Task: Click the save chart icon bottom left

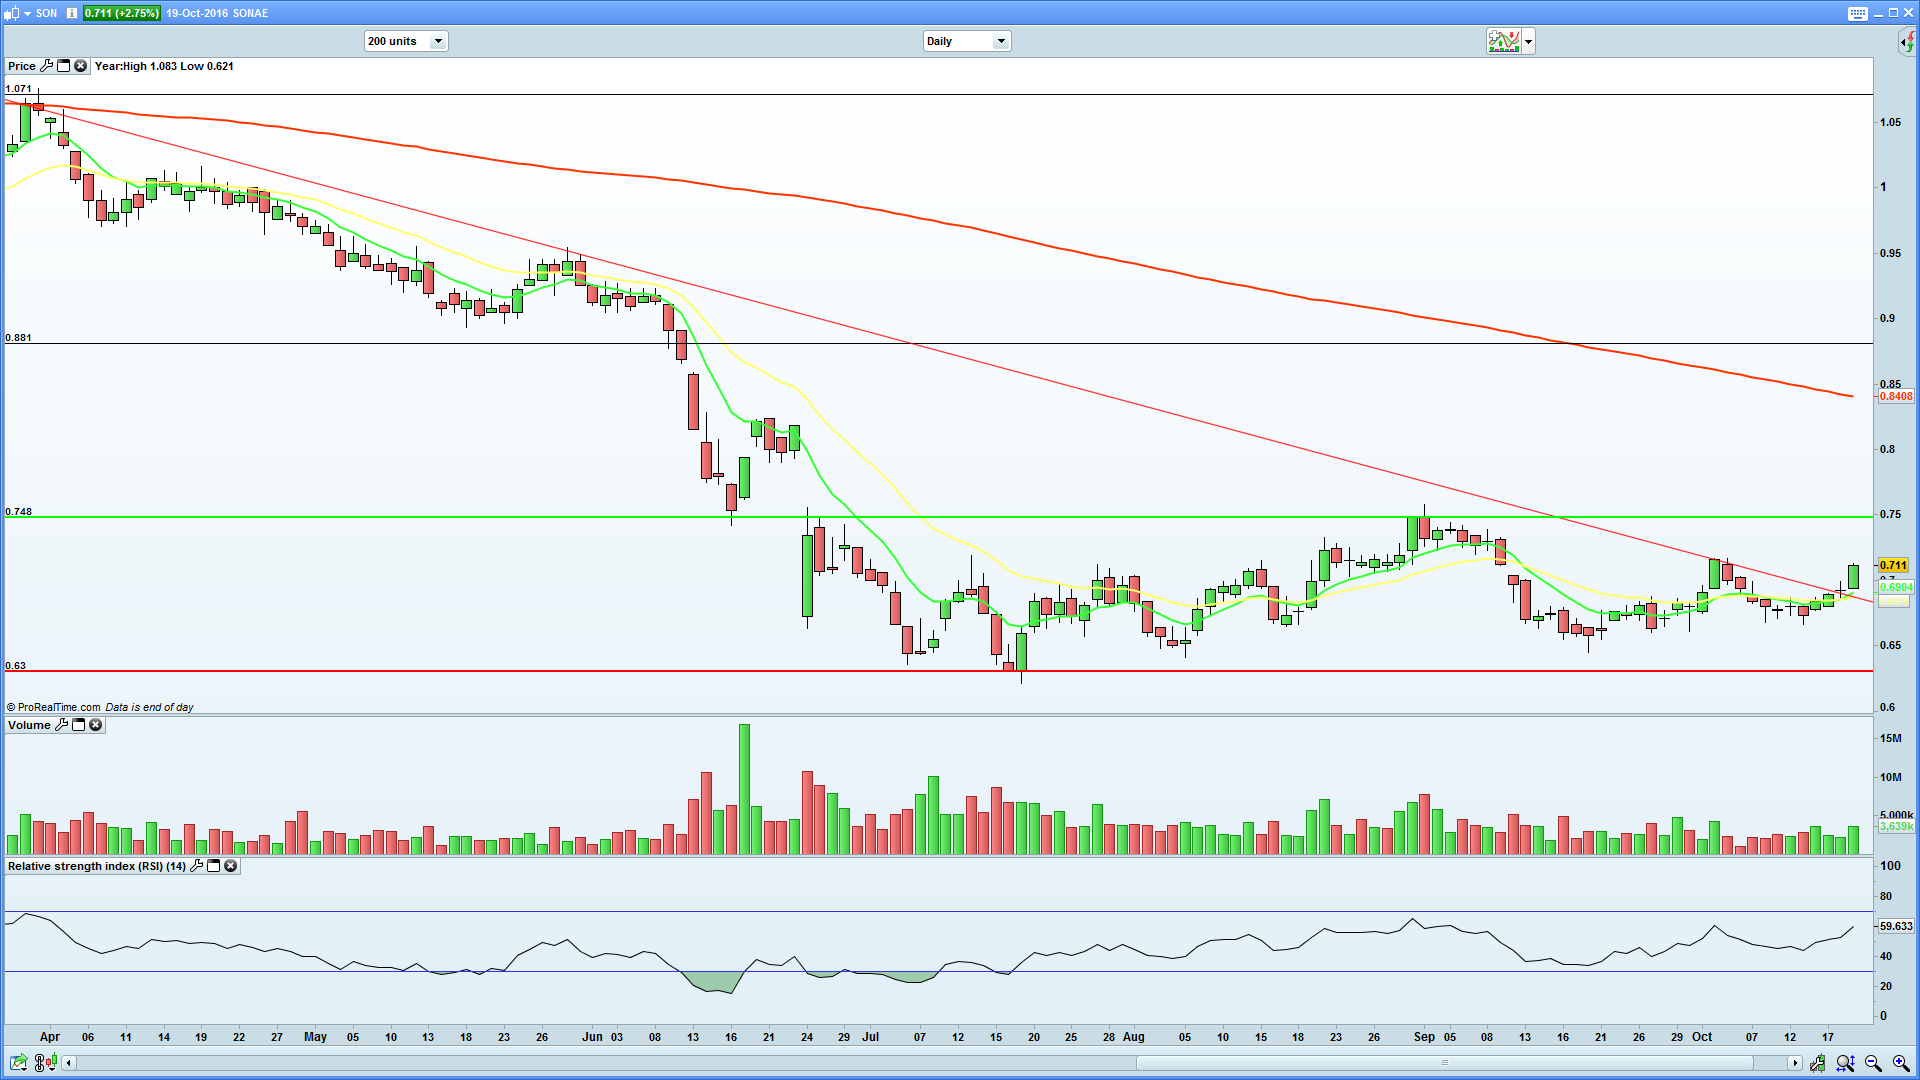Action: click(18, 1063)
